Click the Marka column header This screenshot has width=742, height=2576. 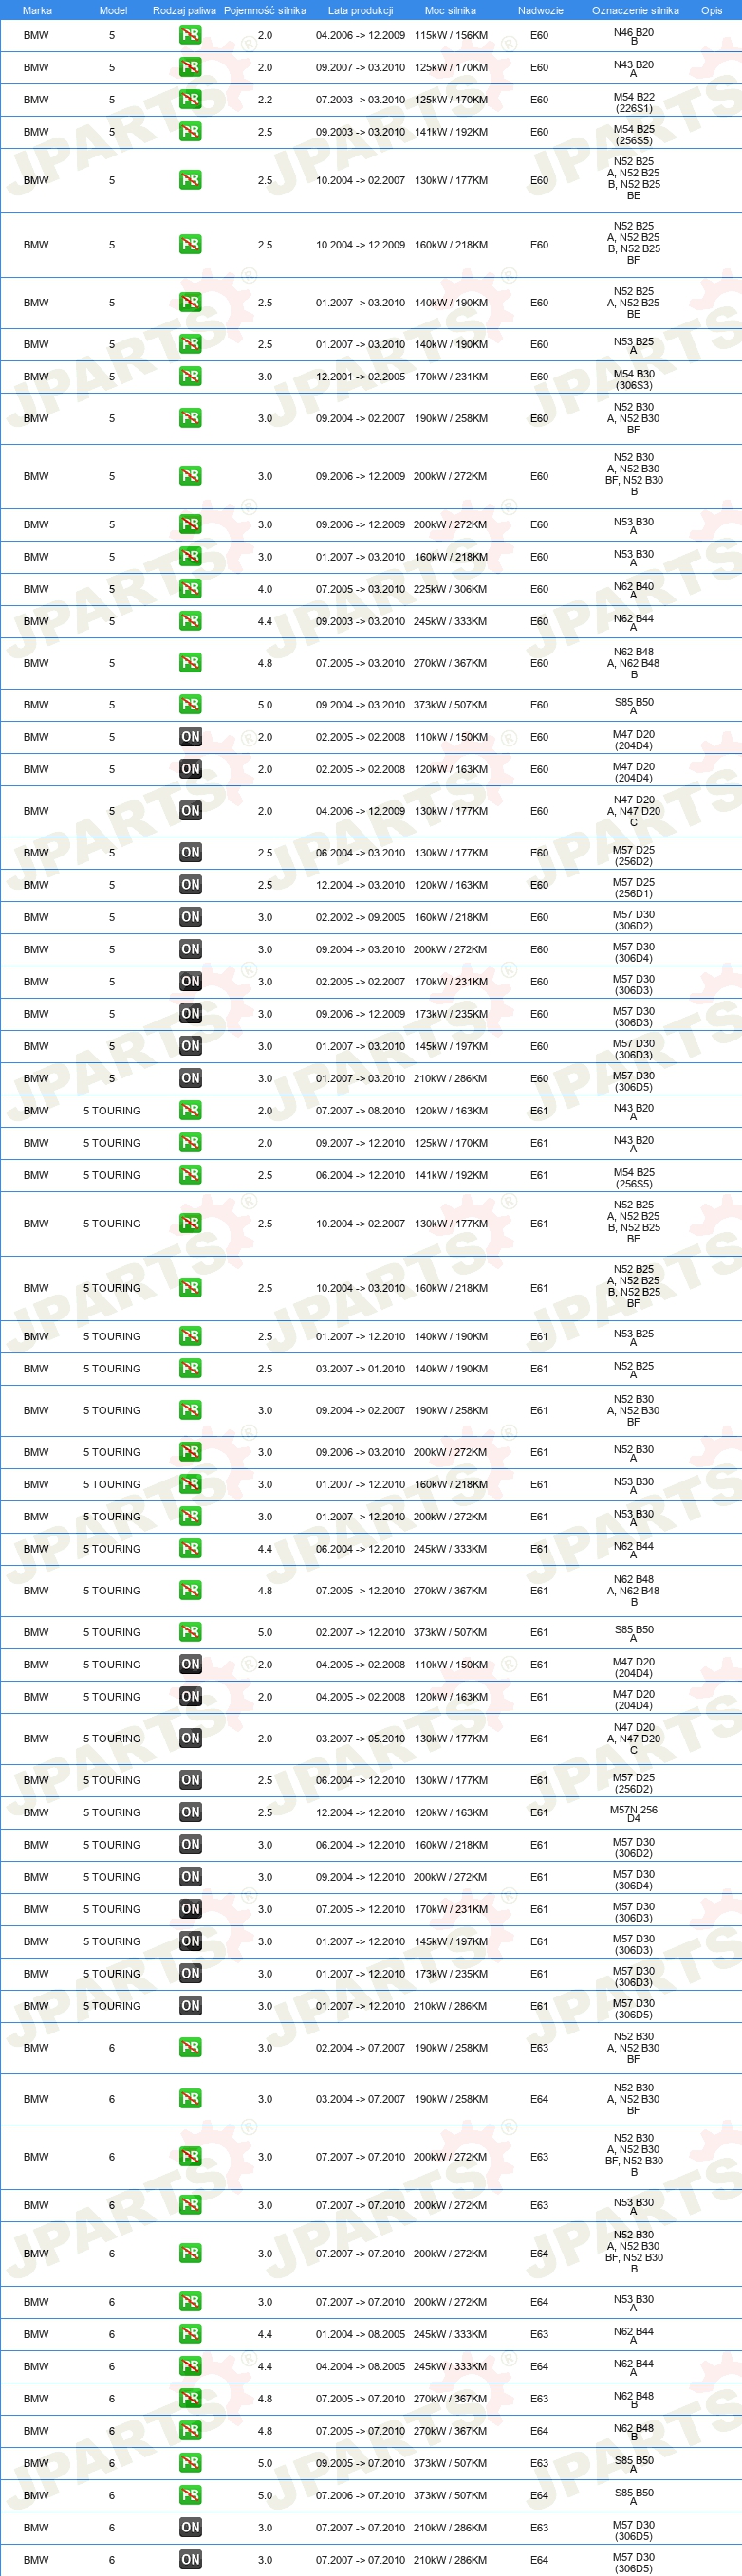click(37, 10)
